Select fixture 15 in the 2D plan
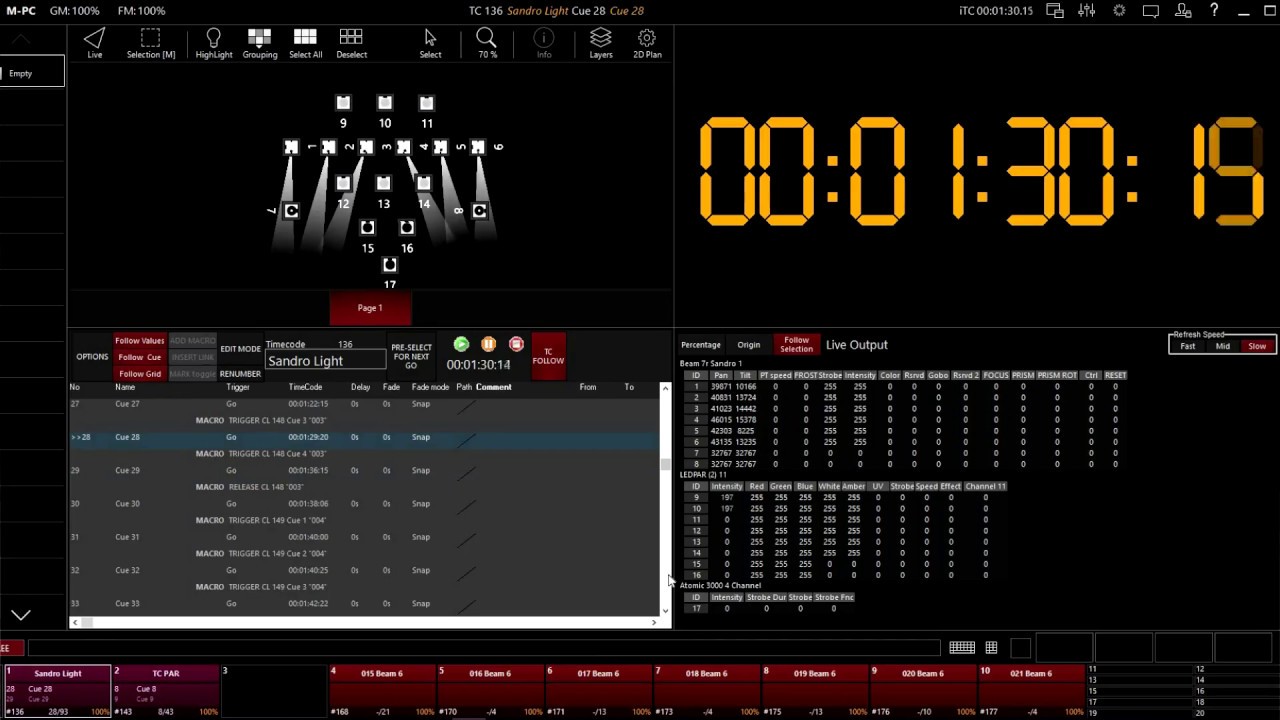This screenshot has width=1280, height=720. pyautogui.click(x=367, y=228)
